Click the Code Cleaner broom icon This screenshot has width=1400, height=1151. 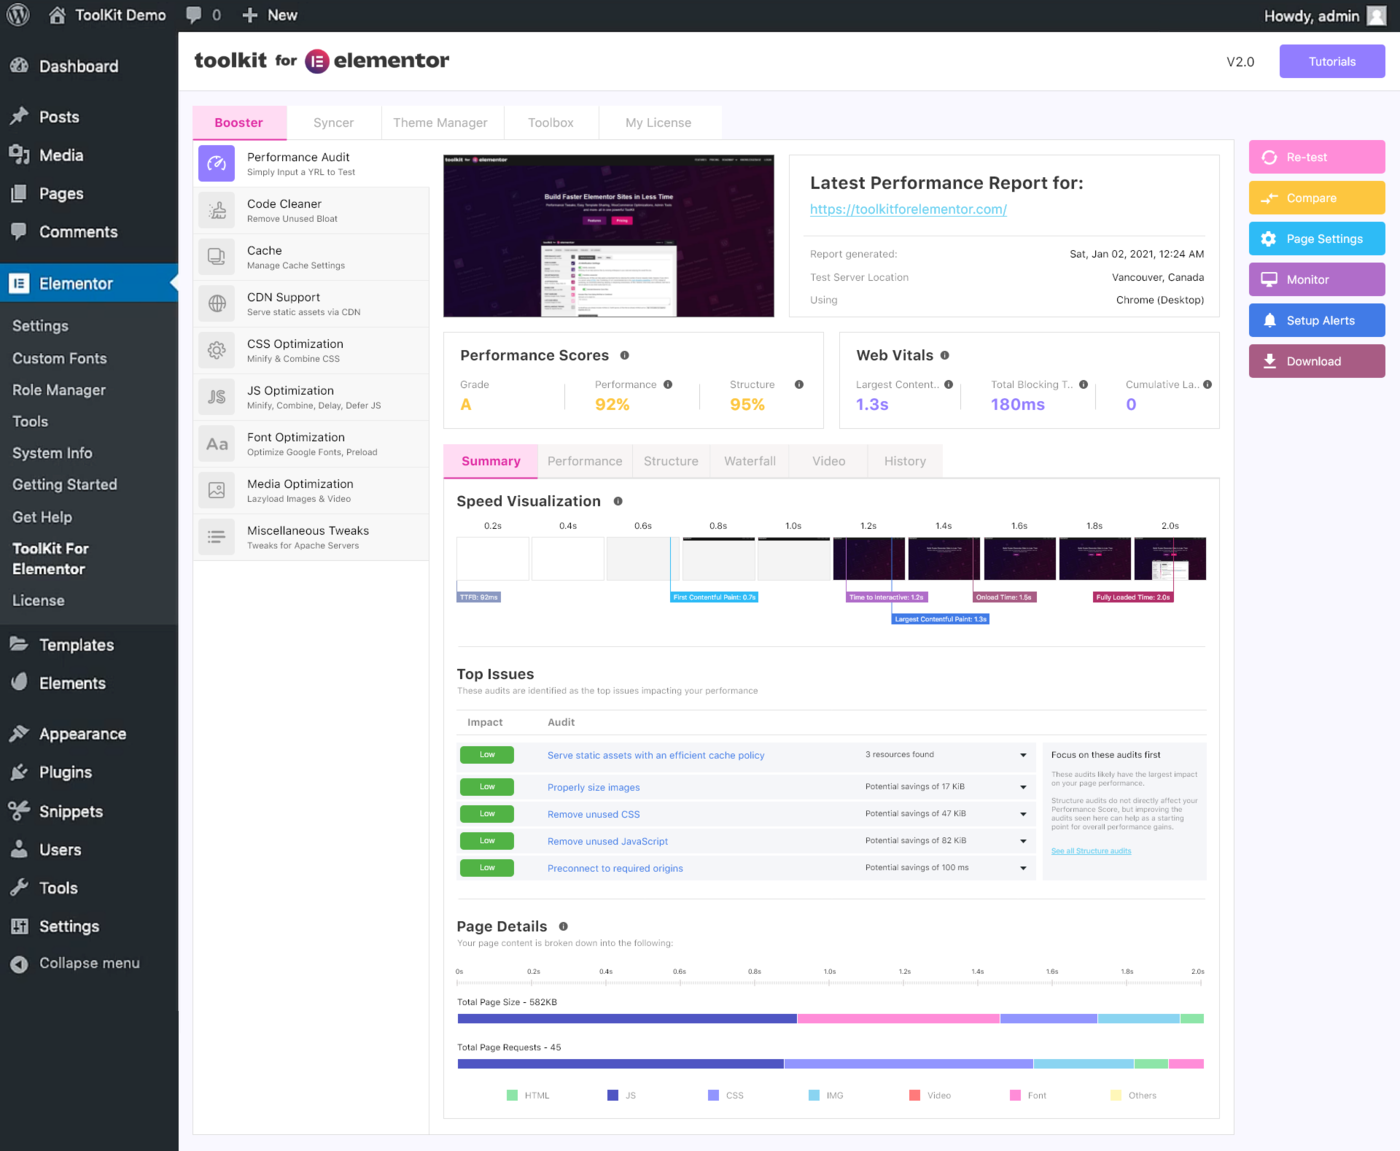[x=216, y=210]
